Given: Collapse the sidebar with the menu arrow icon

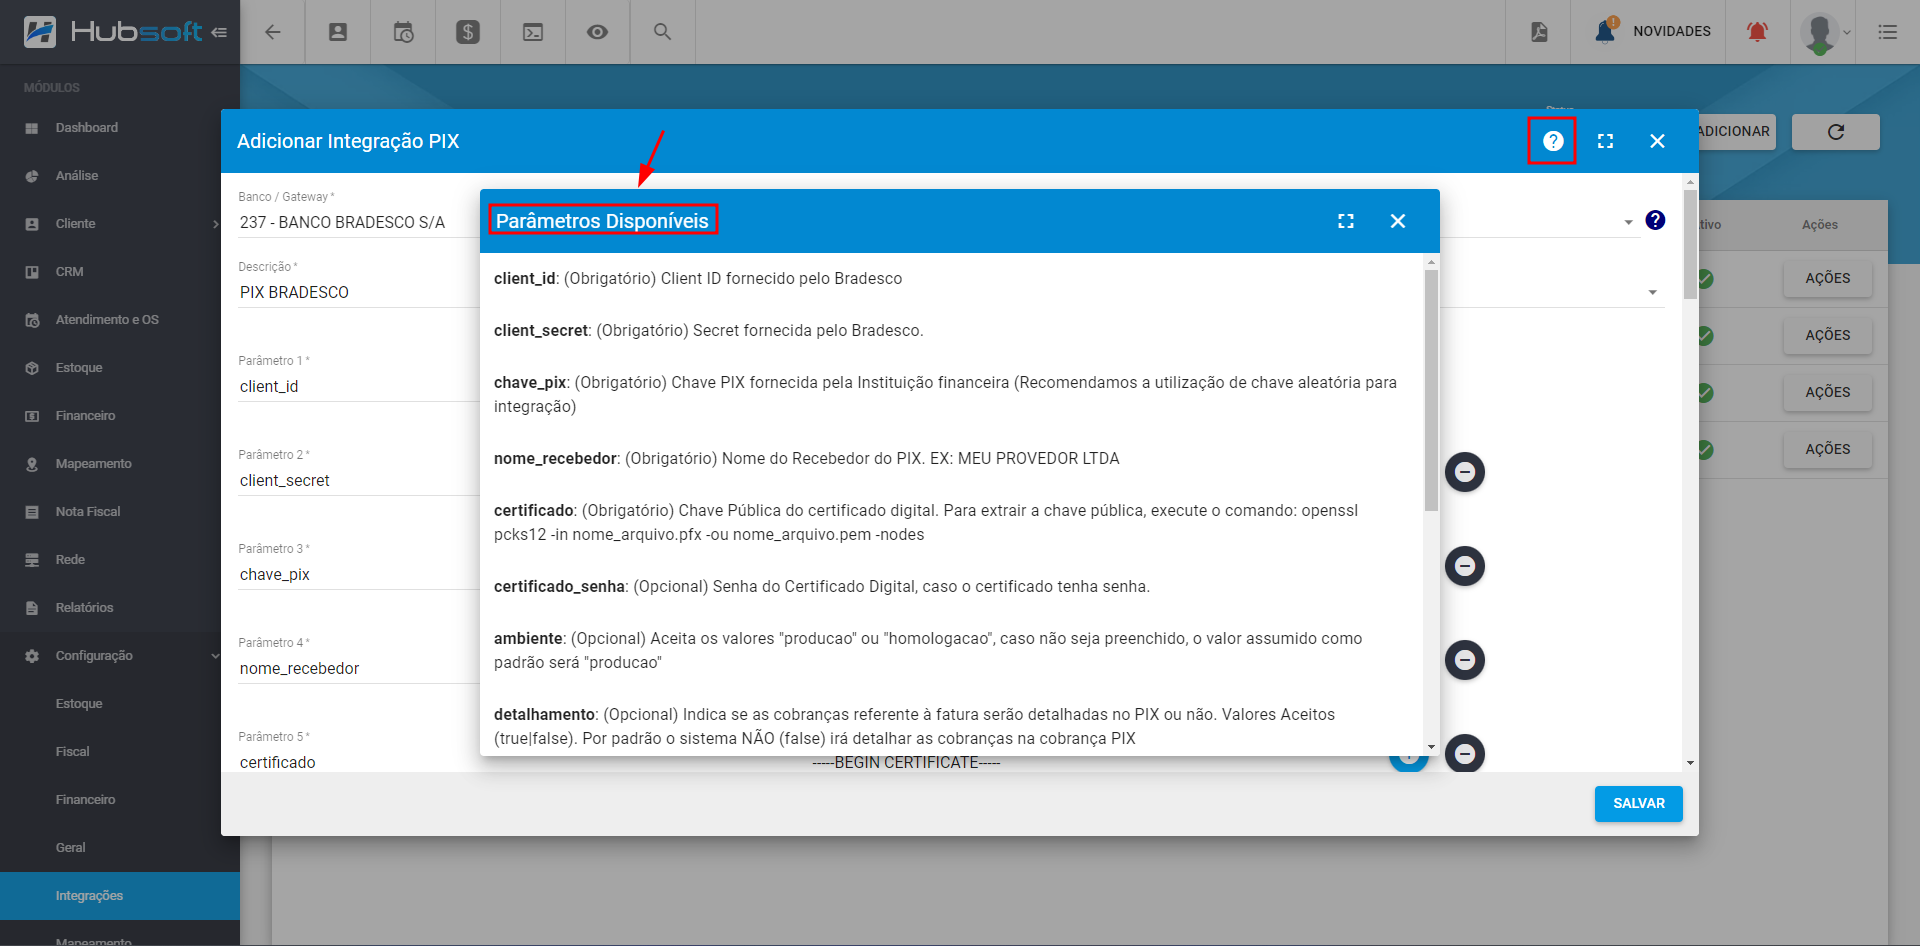Looking at the screenshot, I should pyautogui.click(x=219, y=32).
